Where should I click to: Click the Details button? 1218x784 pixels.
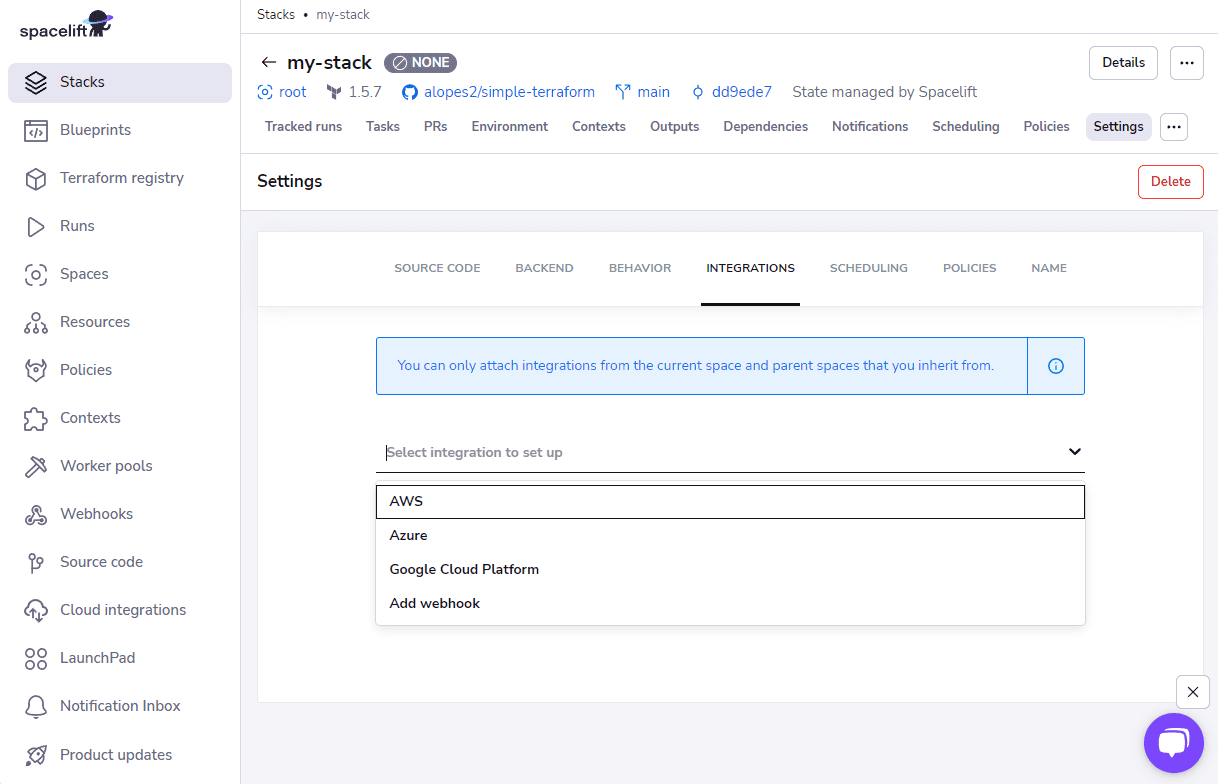point(1123,63)
